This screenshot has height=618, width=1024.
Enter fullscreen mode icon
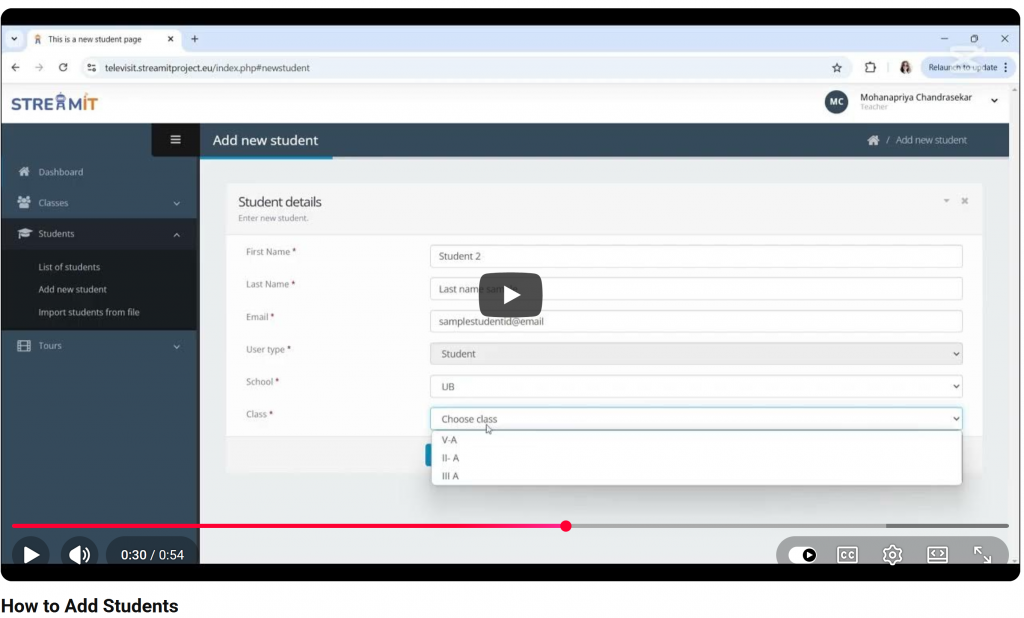click(982, 554)
